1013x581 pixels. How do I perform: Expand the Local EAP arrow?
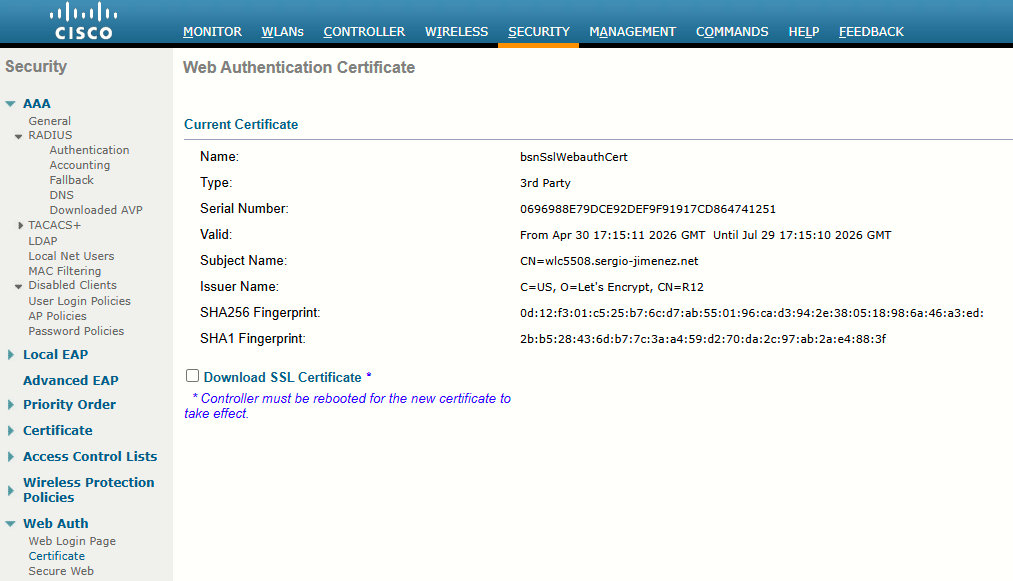pyautogui.click(x=10, y=355)
